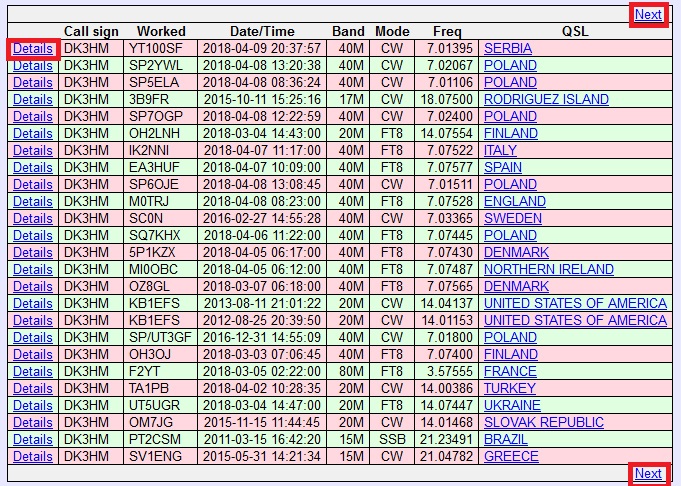Click the FINLAND link in the OH2LNH row
Screen dimensions: 681x486
(x=511, y=133)
